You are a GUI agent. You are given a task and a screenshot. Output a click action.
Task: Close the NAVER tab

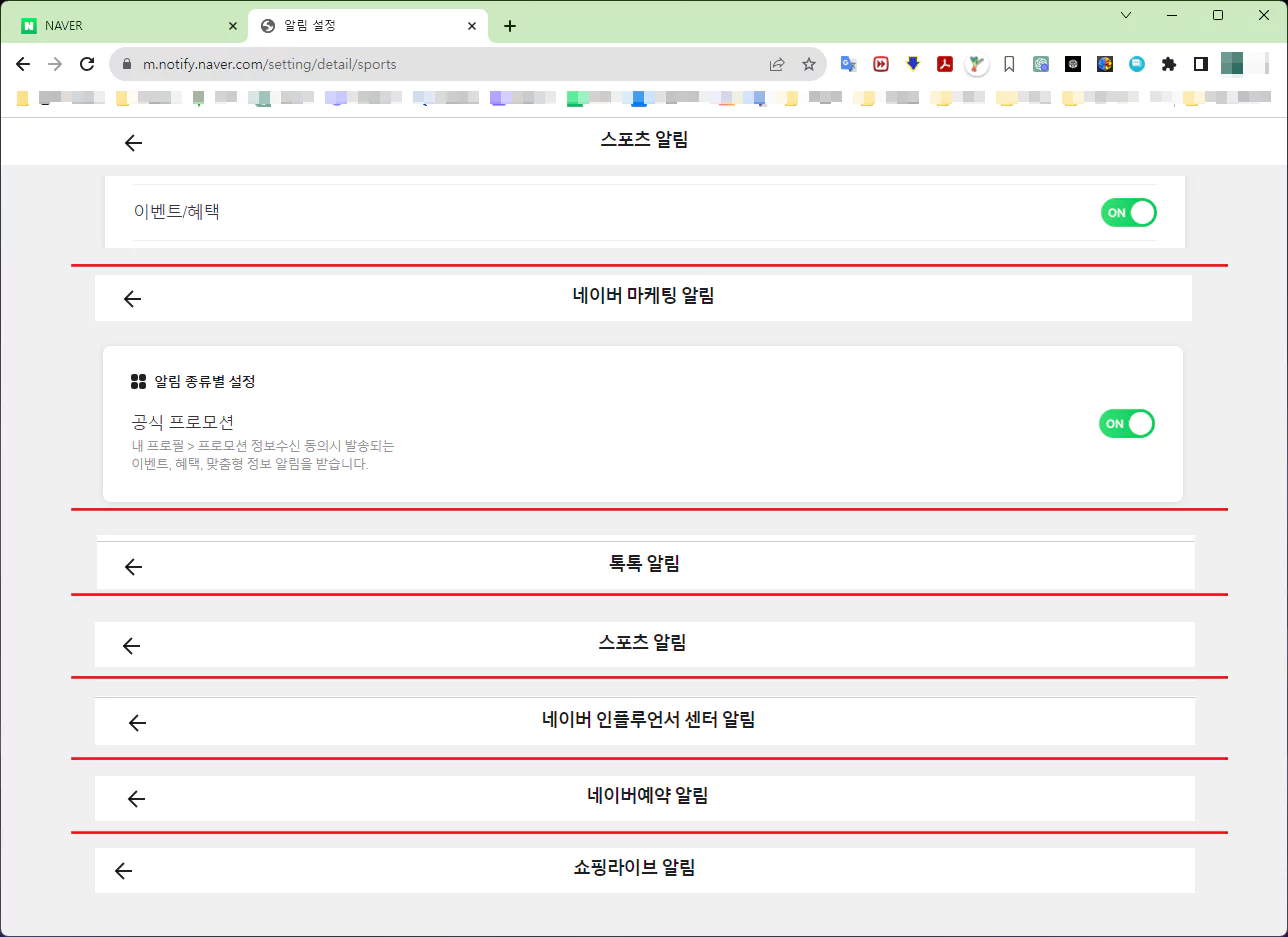coord(233,26)
